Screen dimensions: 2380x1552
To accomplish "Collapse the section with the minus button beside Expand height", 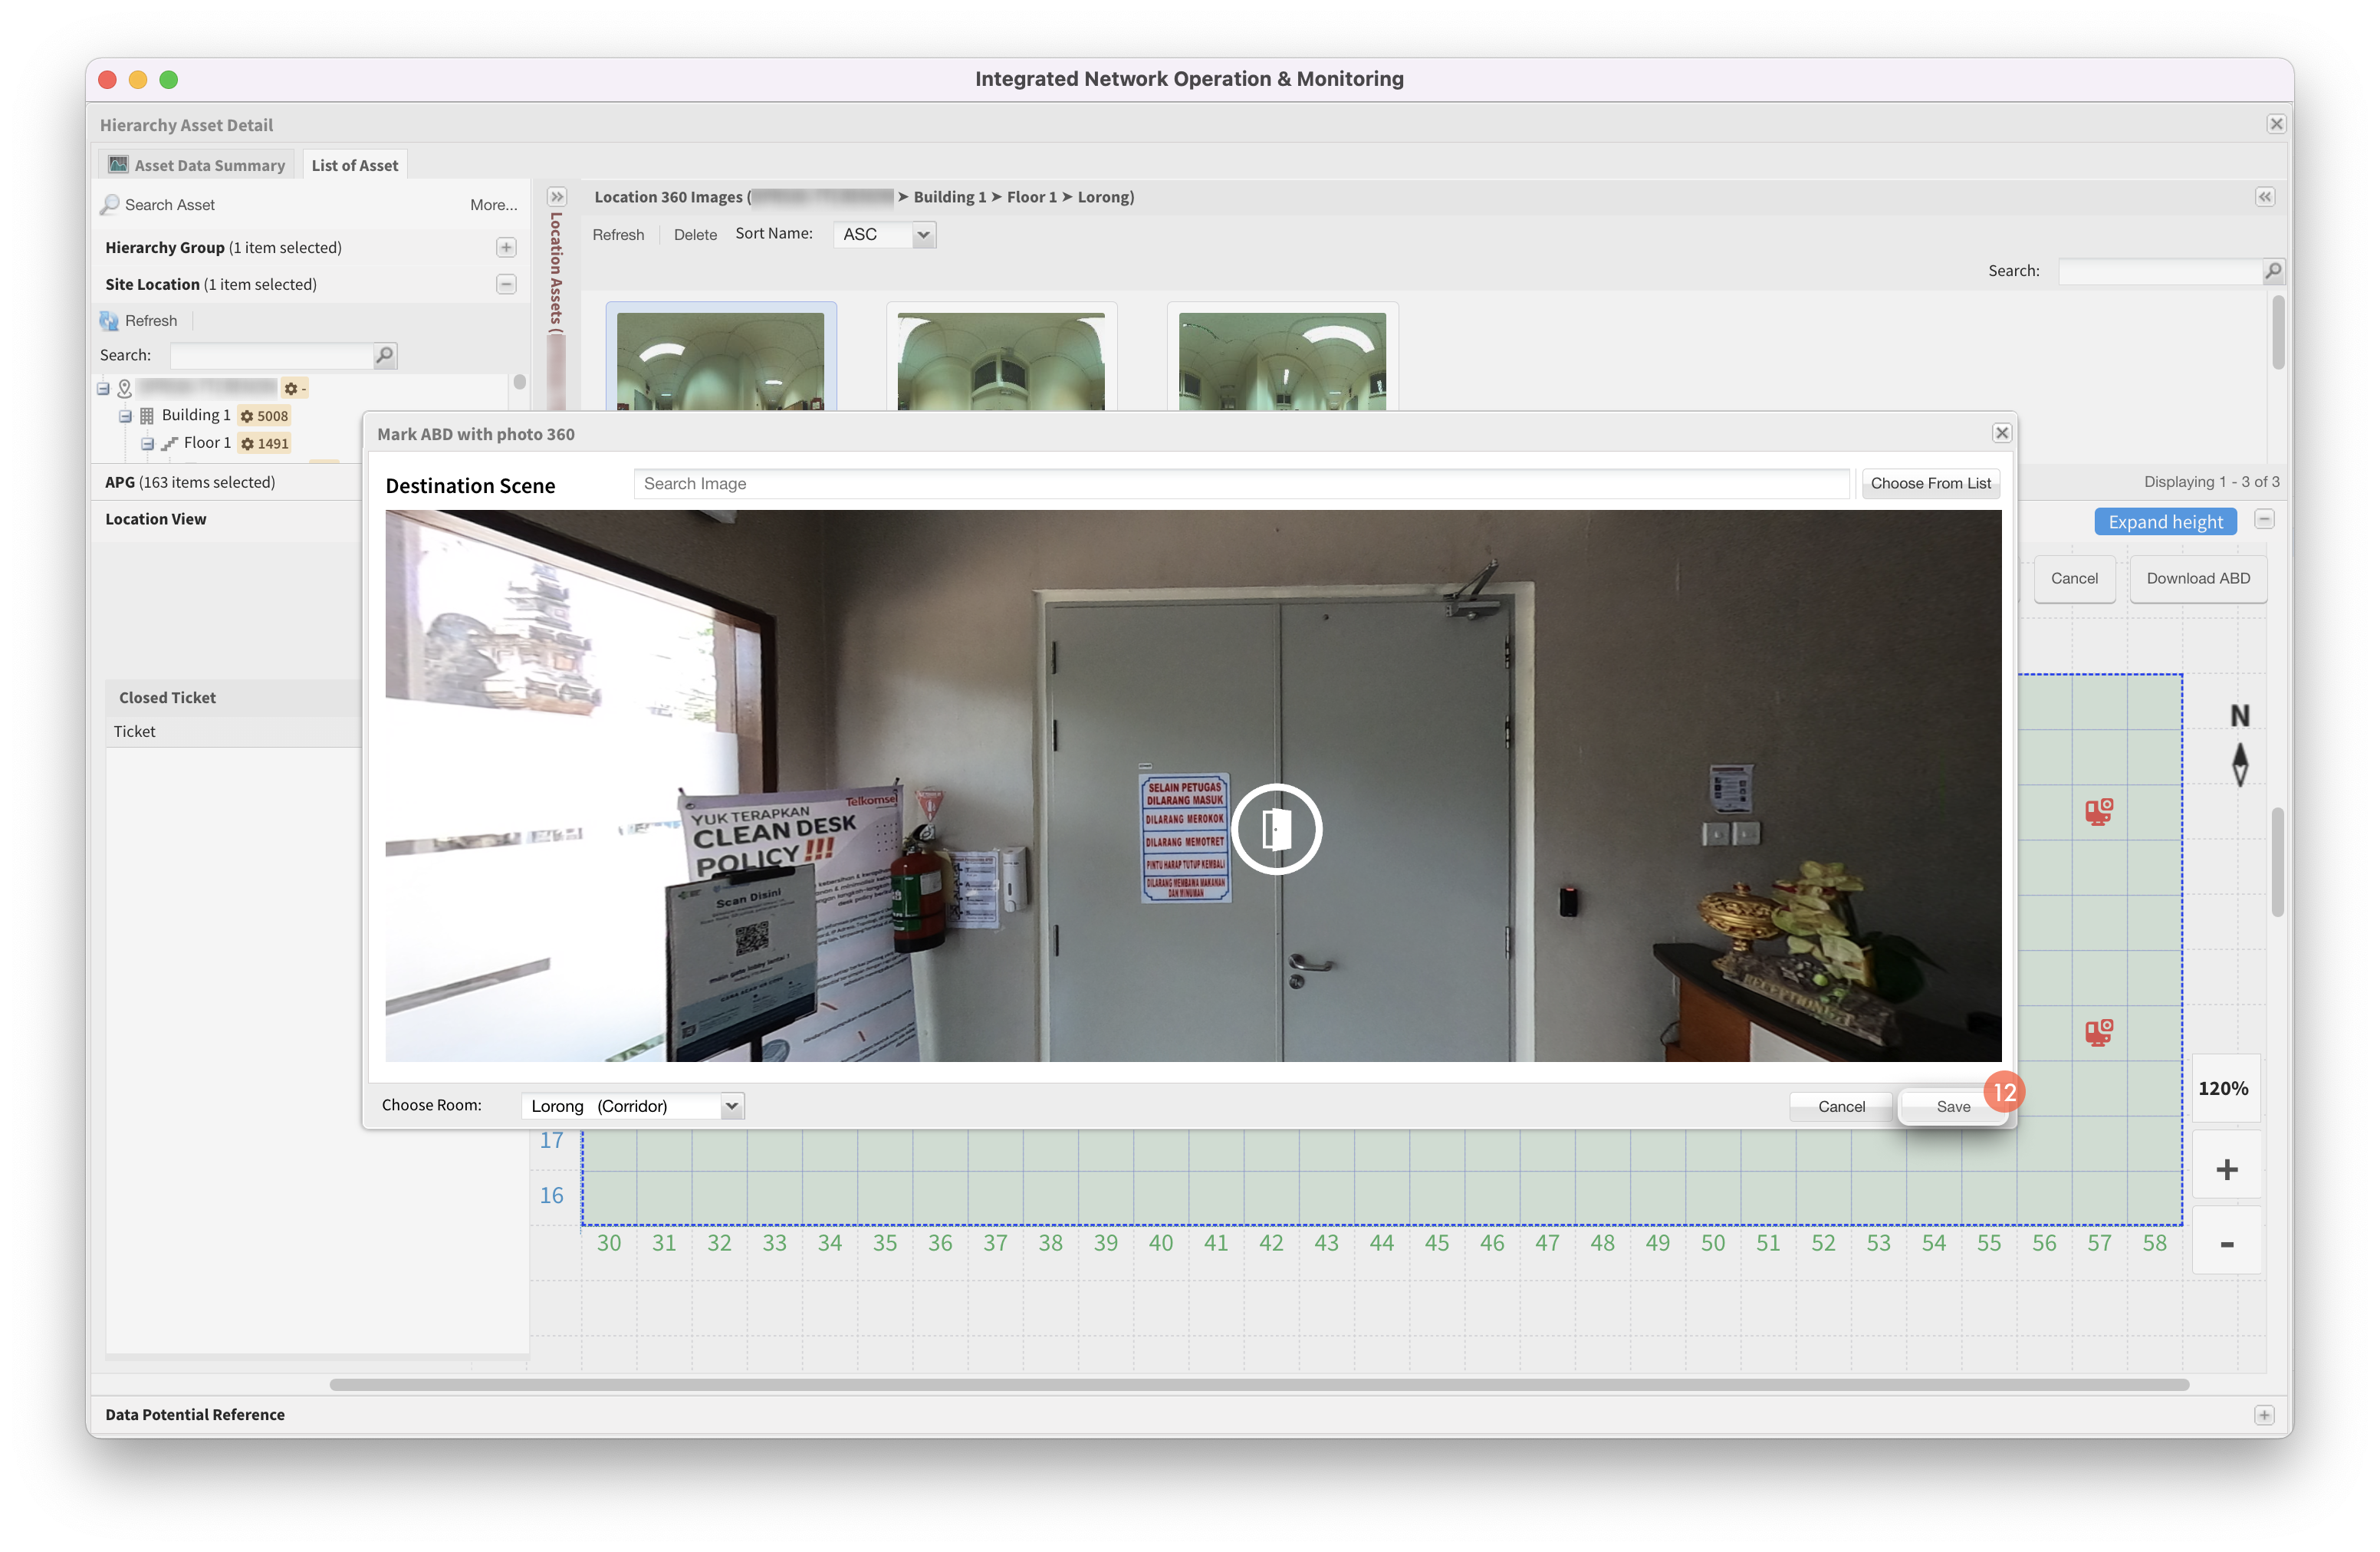I will [x=2264, y=520].
